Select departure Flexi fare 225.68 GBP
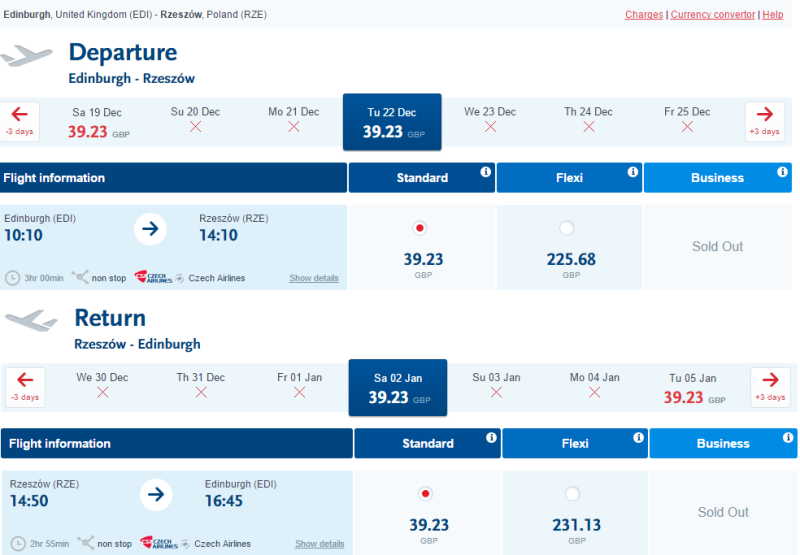The width and height of the screenshot is (800, 555). tap(566, 228)
